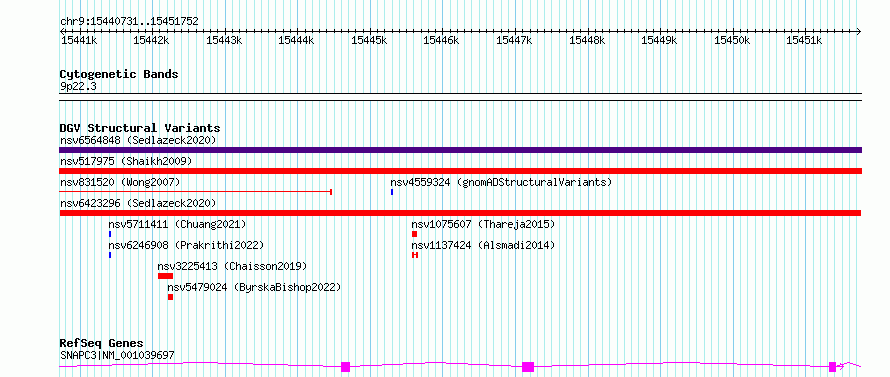
Task: Click the 9p22.3 cytogenetic band line
Action: (460, 97)
